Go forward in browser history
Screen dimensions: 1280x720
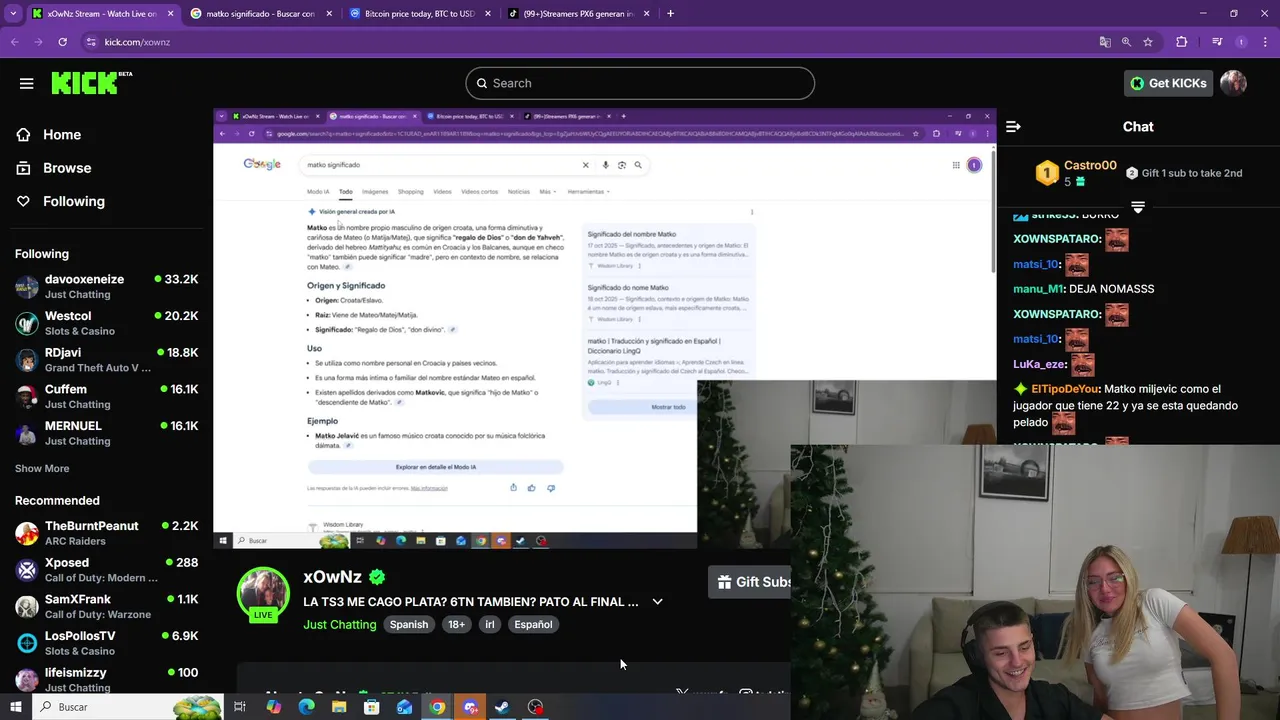point(38,42)
